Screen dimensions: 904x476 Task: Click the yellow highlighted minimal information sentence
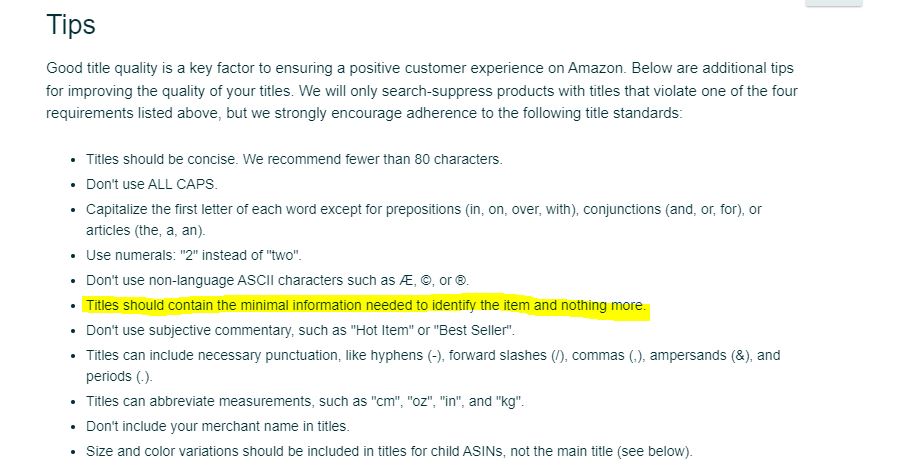[366, 305]
